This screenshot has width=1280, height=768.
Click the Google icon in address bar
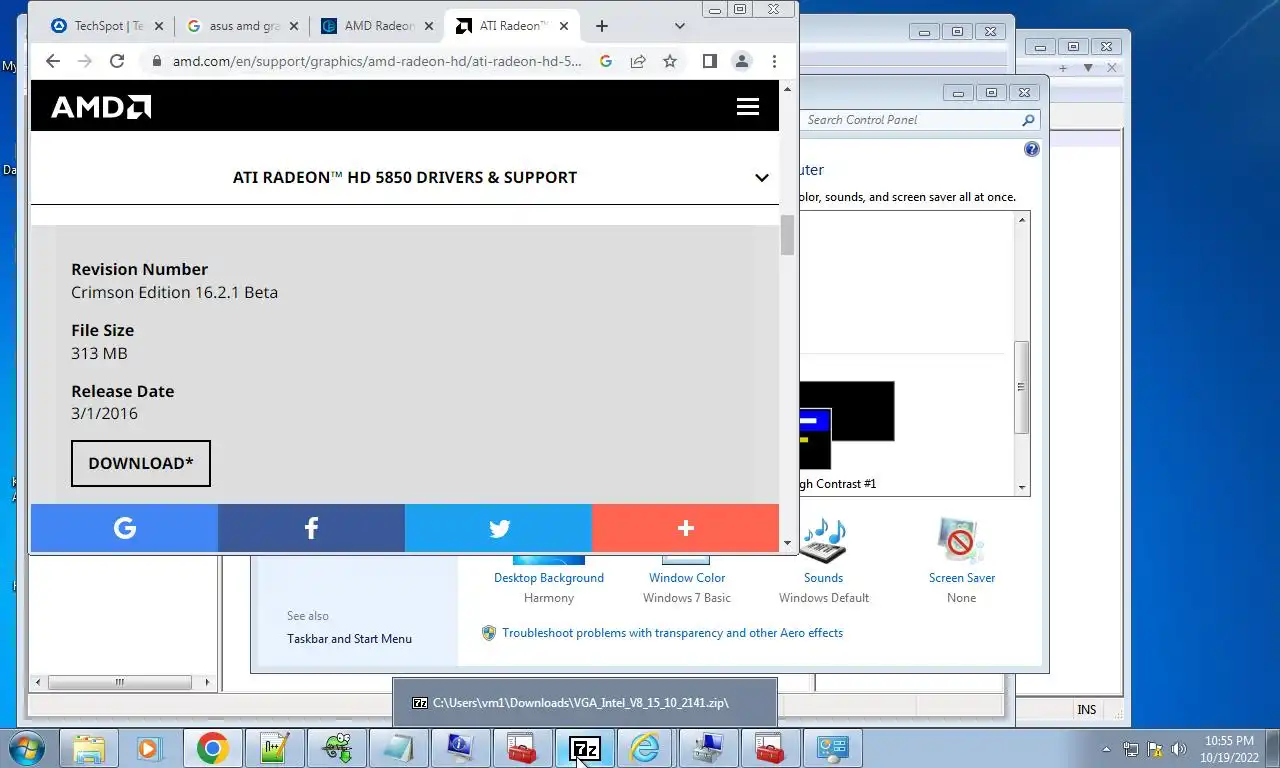point(606,61)
